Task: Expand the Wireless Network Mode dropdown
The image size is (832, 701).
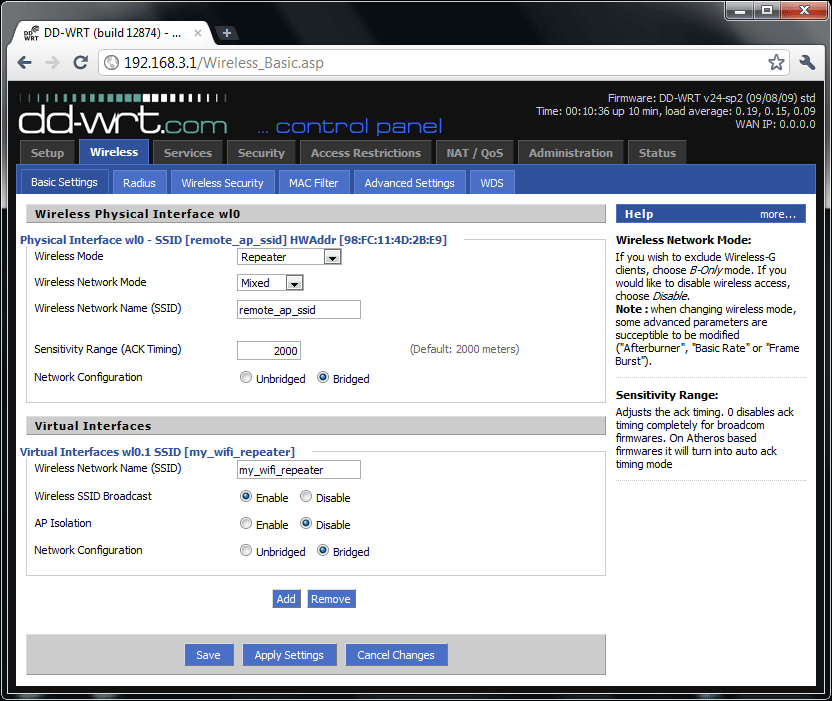Action: click(x=271, y=283)
